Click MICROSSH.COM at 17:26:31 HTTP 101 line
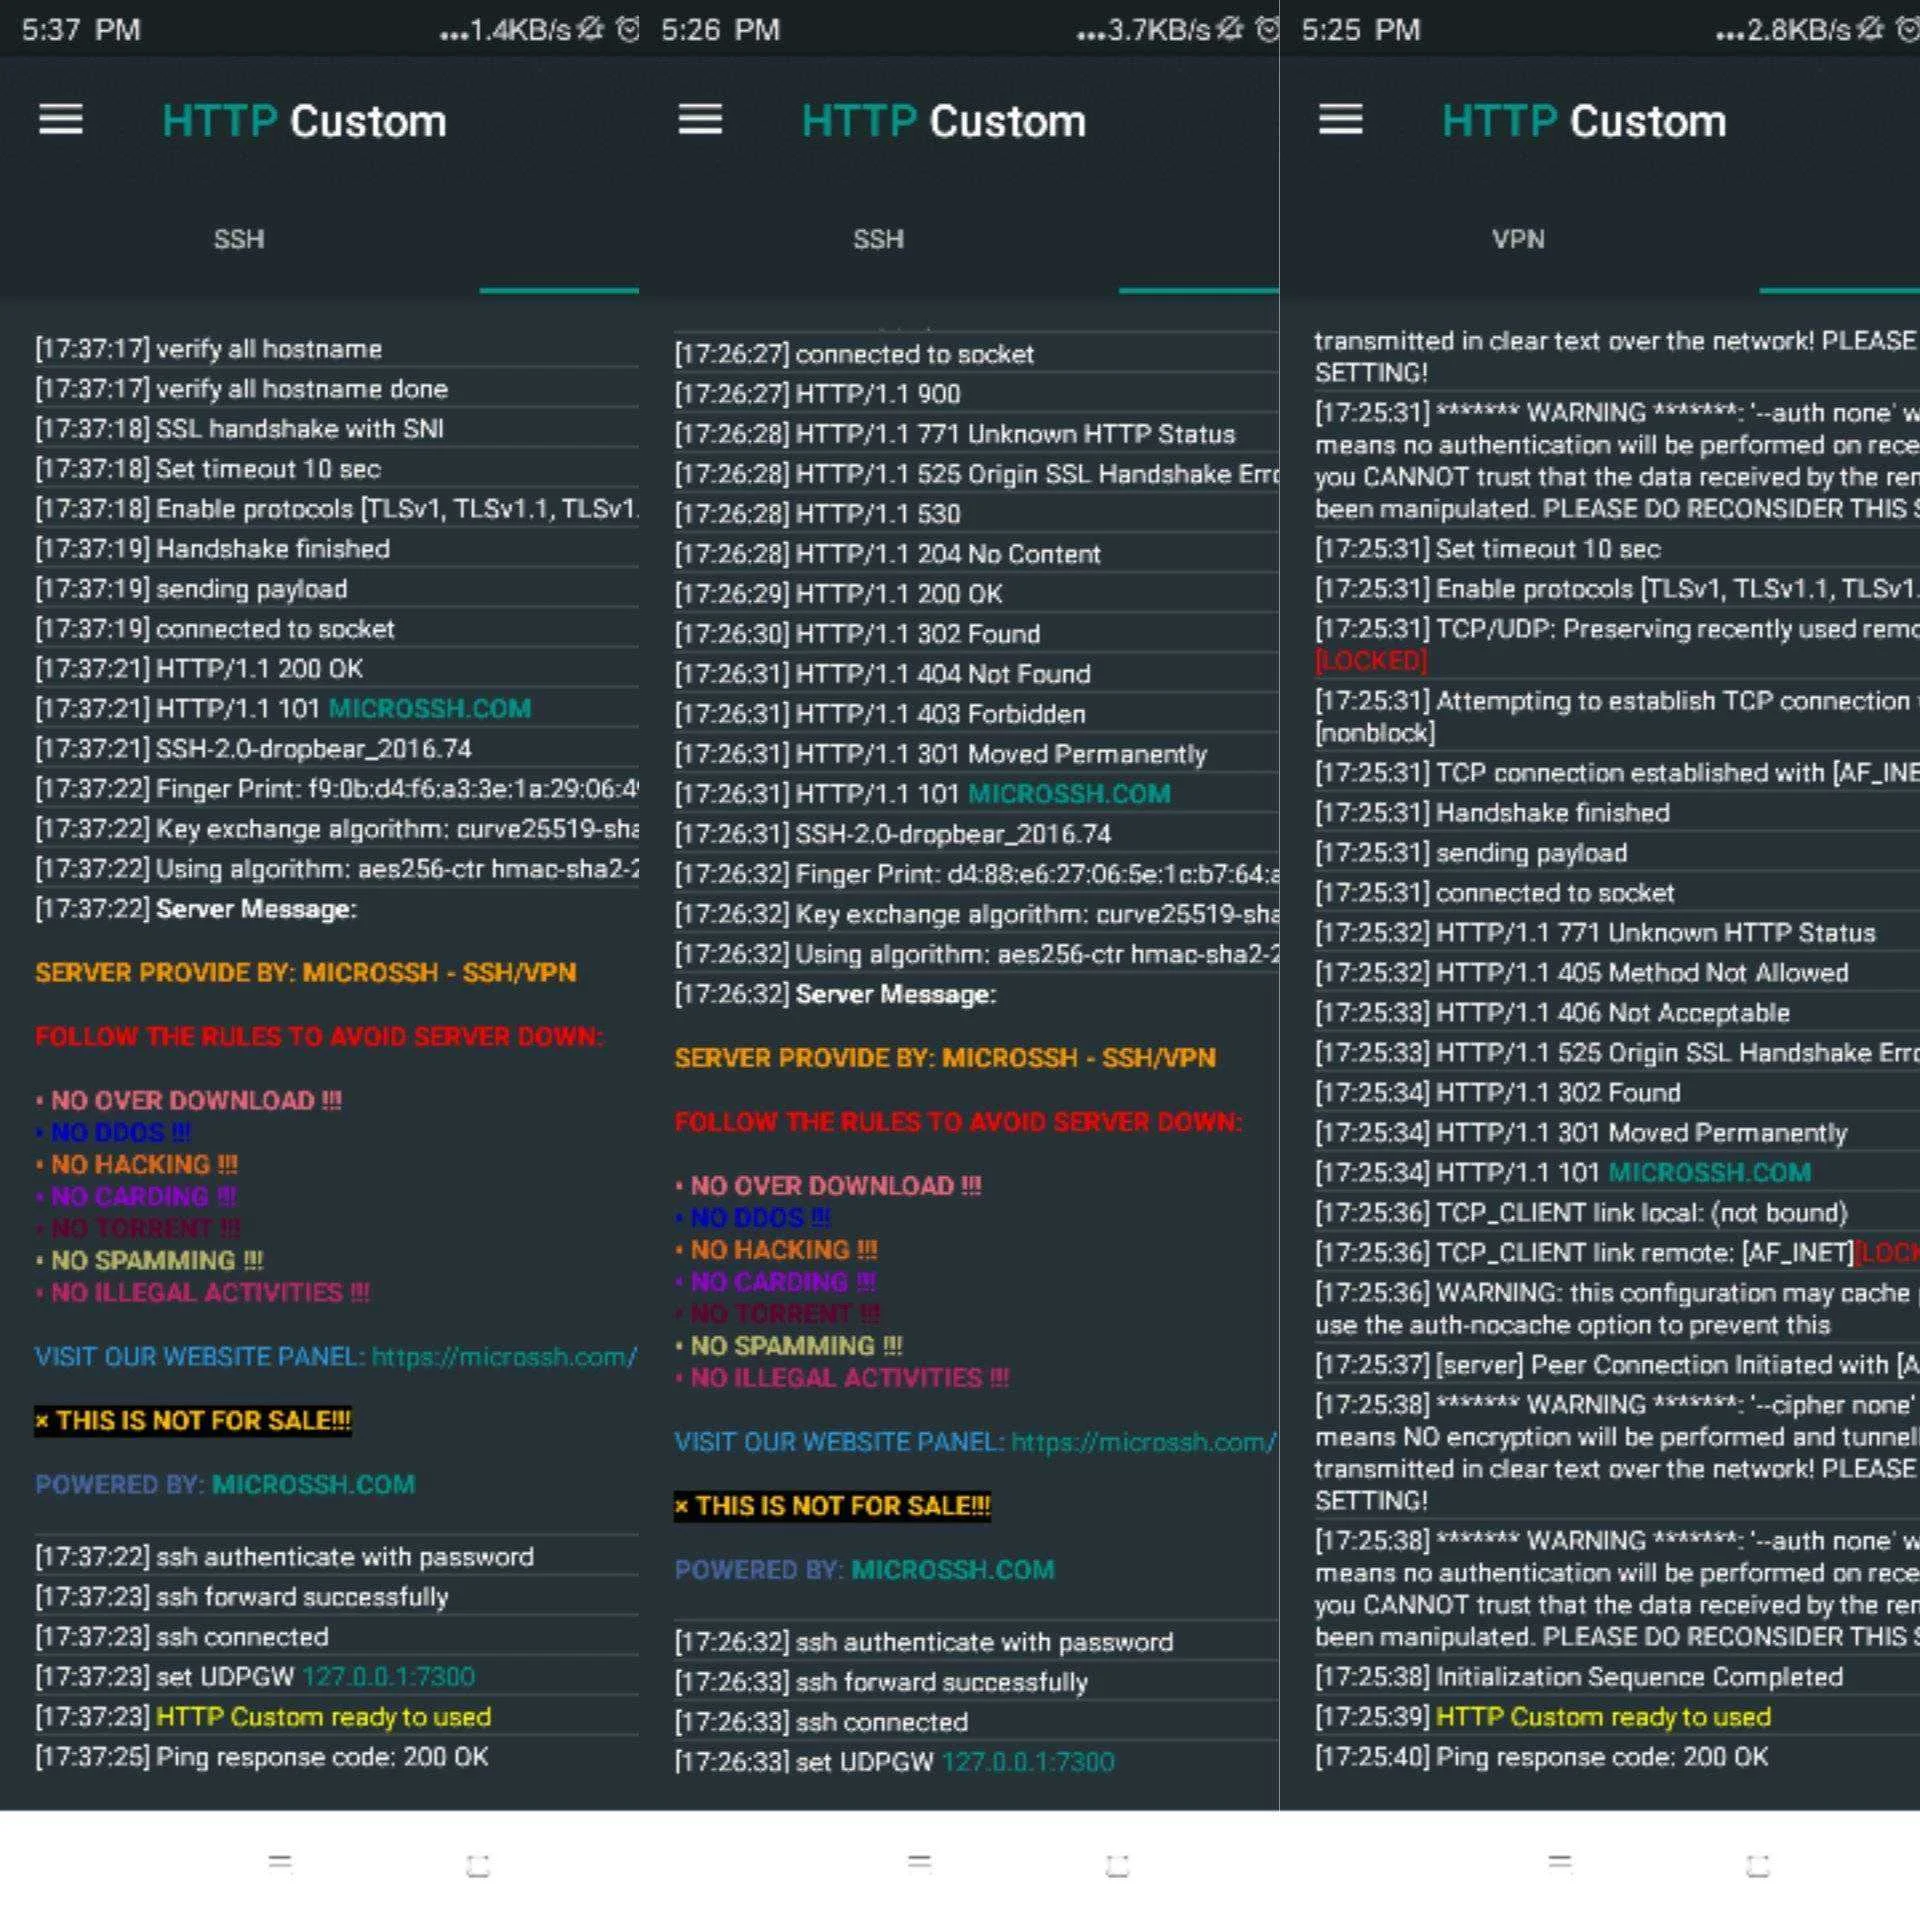 [1069, 794]
